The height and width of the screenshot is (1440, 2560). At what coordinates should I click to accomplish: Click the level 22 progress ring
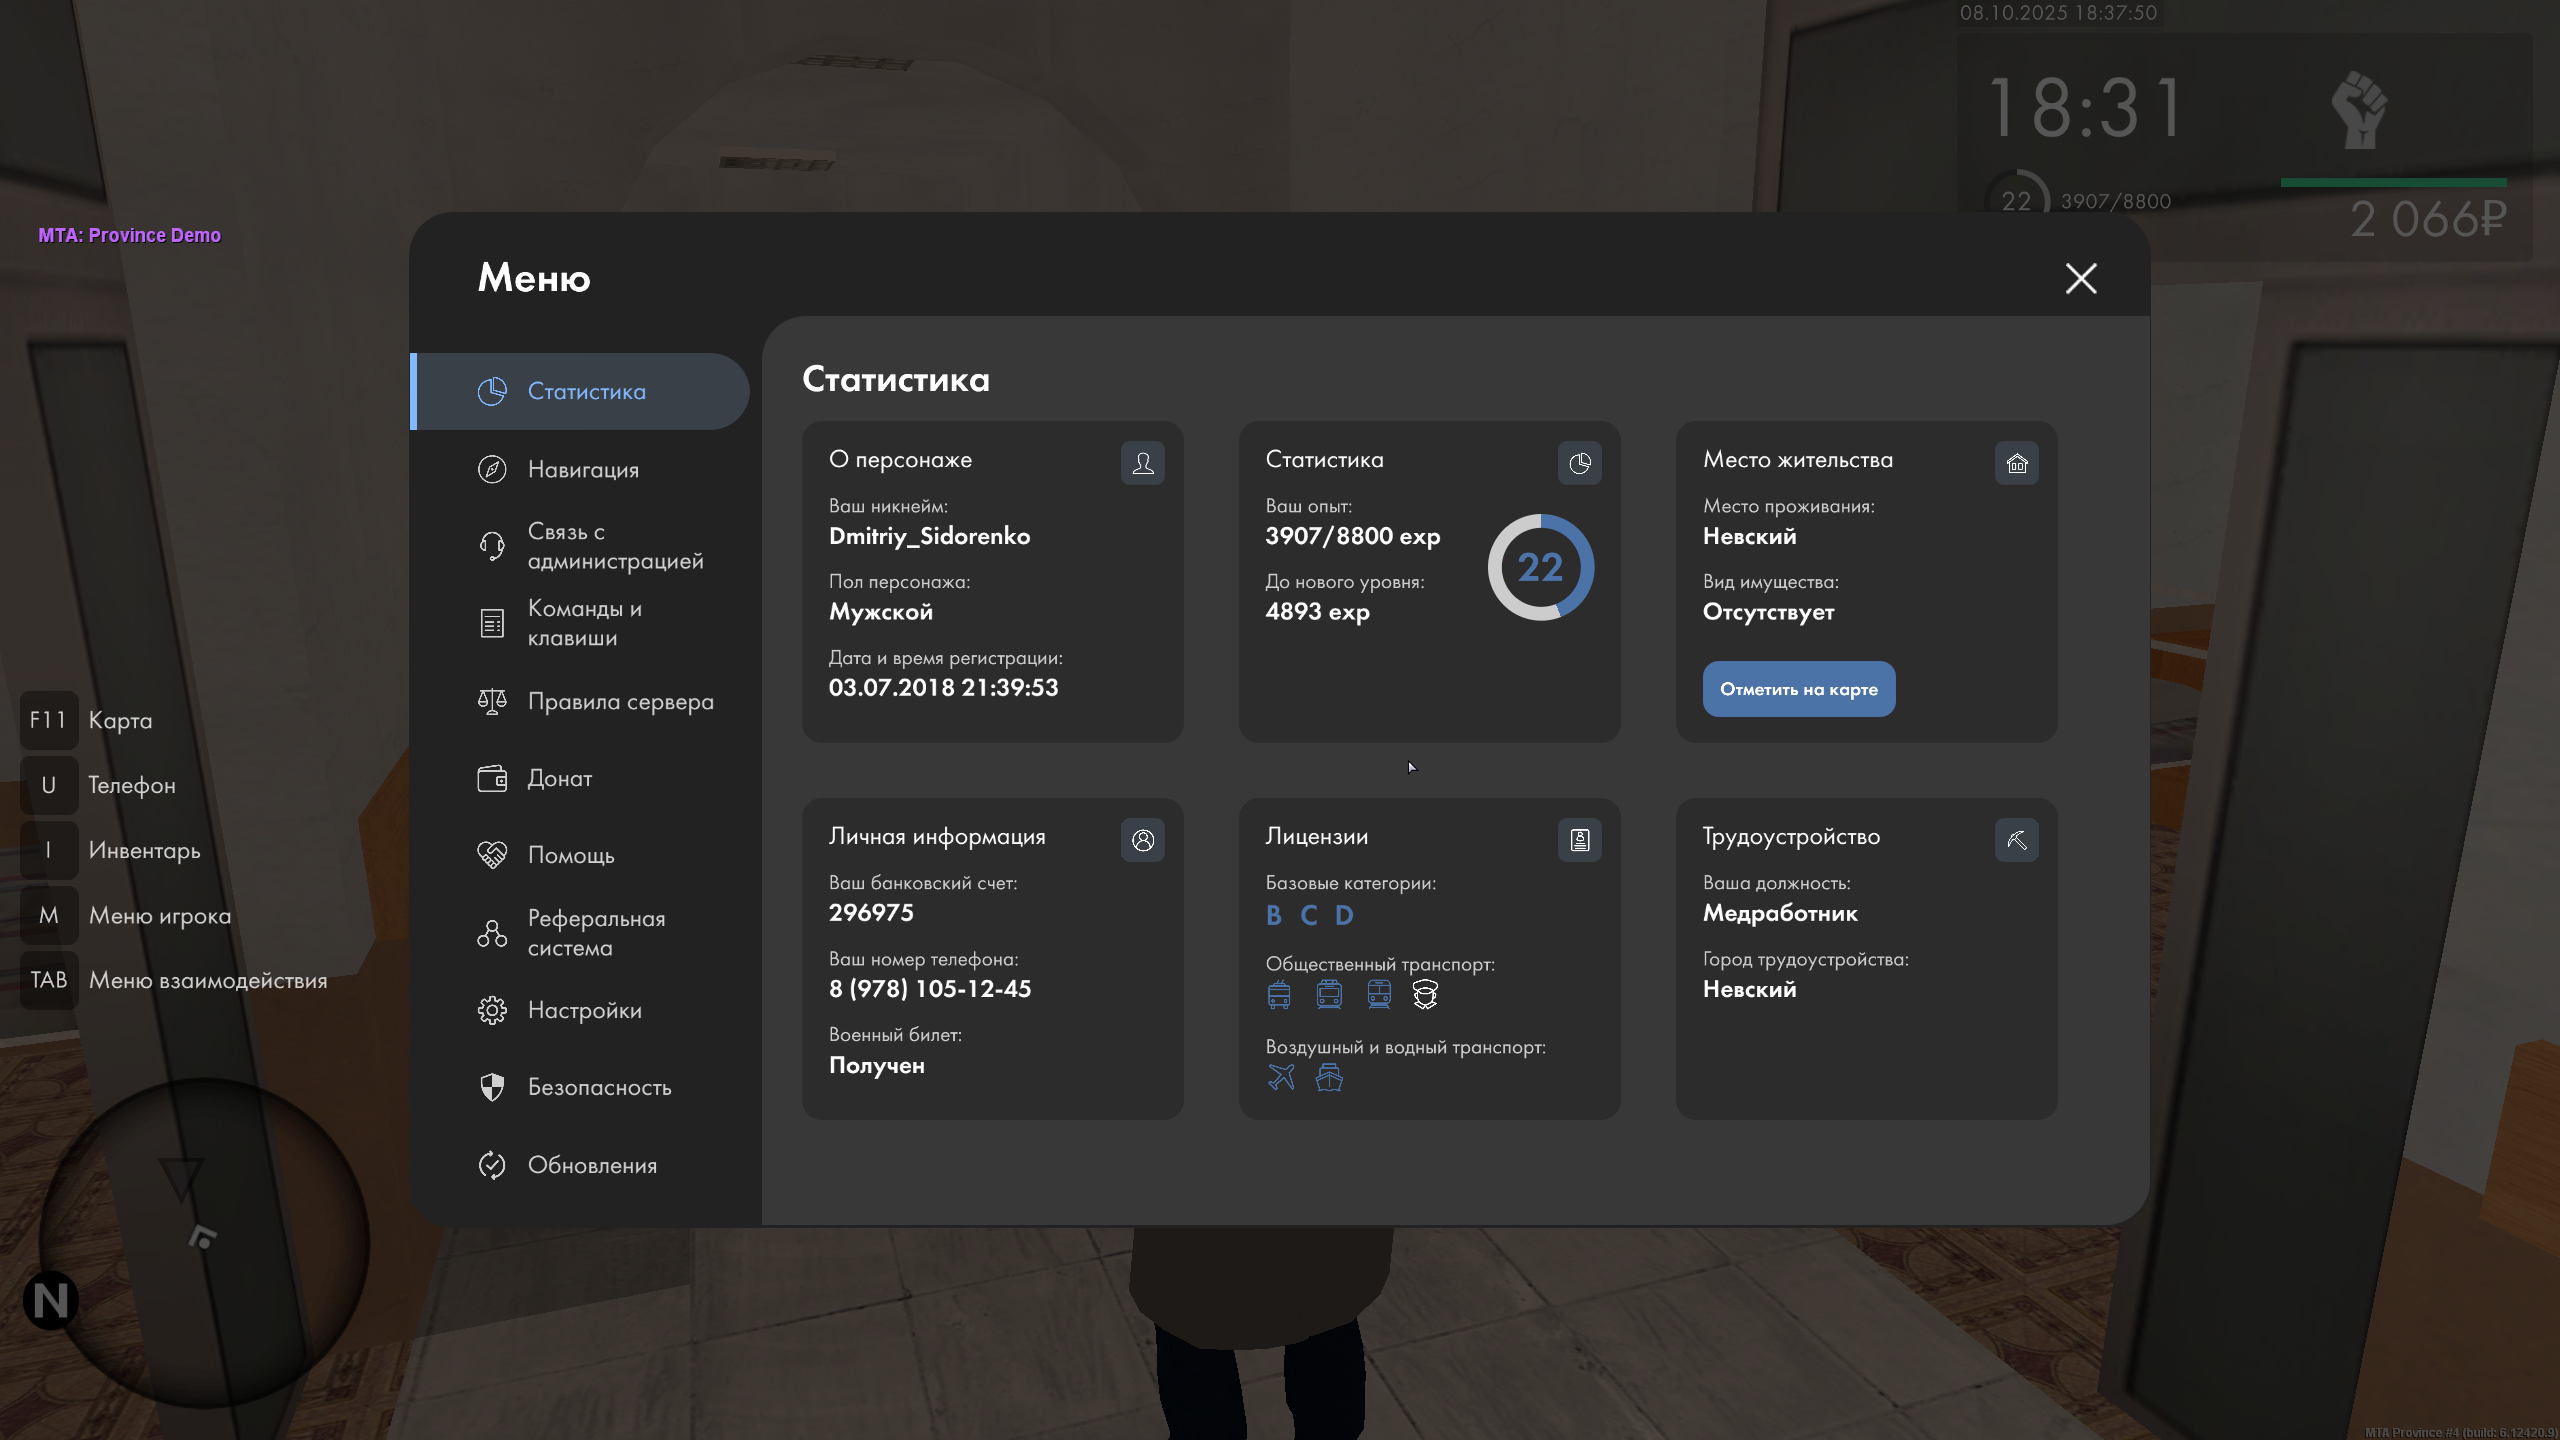[1540, 567]
